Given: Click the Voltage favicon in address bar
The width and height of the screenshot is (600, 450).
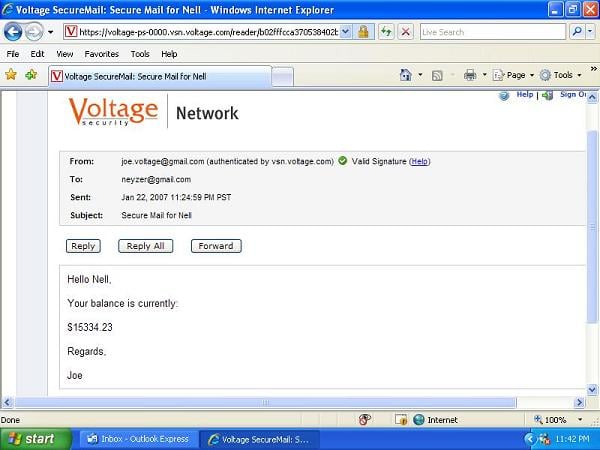Looking at the screenshot, I should tap(71, 31).
